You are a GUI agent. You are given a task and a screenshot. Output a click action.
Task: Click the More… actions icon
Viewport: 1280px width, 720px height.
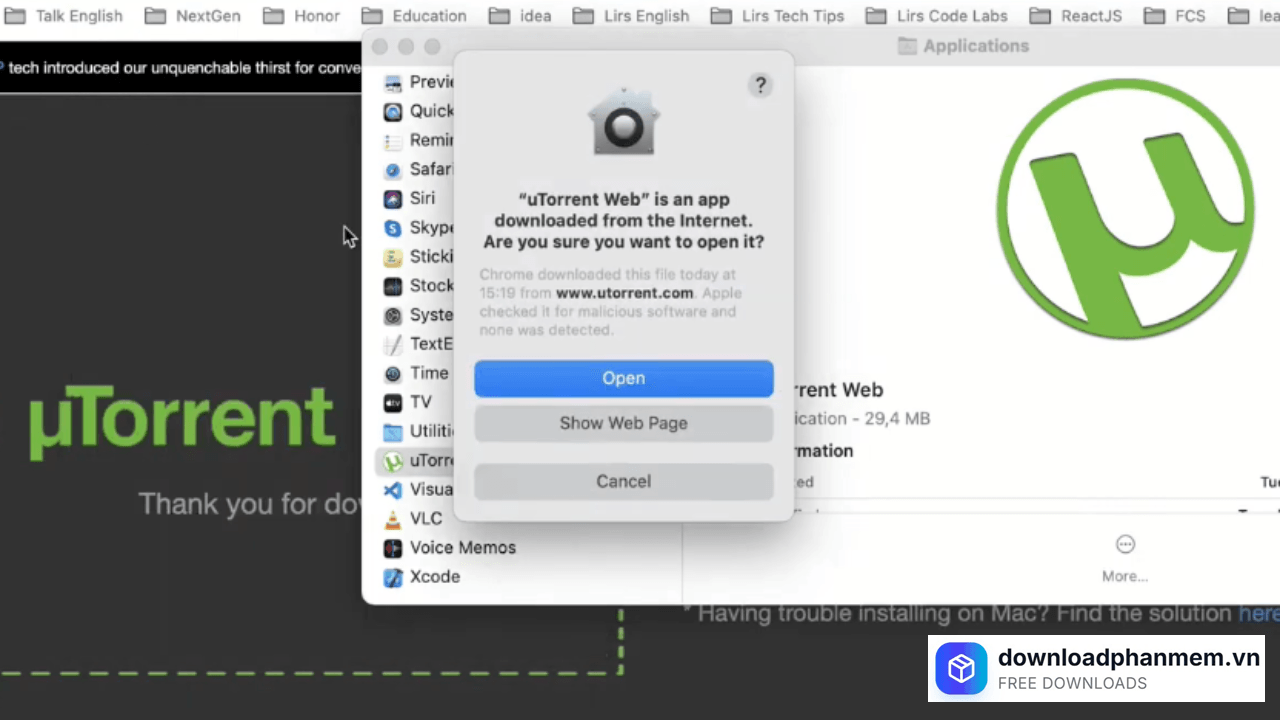[x=1125, y=545]
